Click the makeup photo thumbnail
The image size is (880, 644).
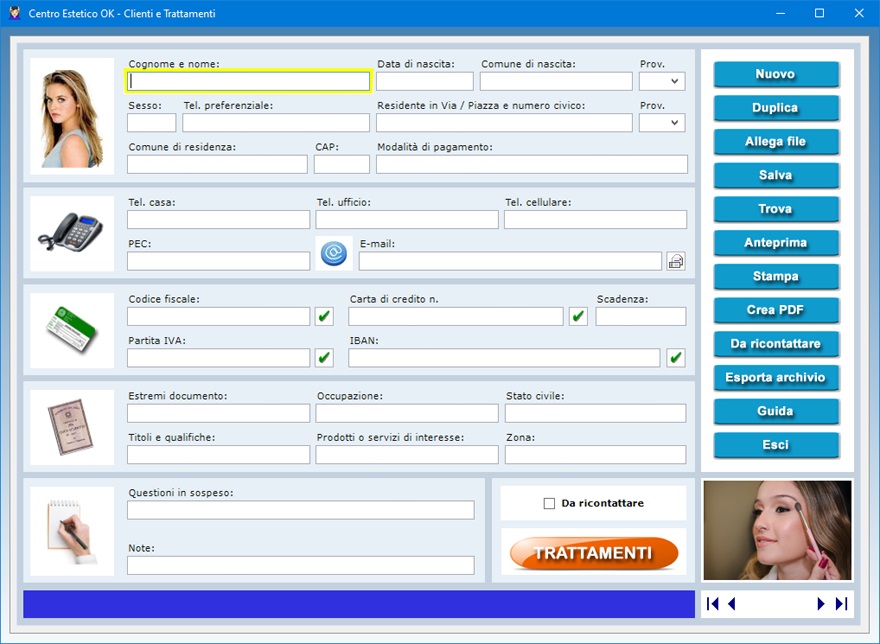pos(777,530)
